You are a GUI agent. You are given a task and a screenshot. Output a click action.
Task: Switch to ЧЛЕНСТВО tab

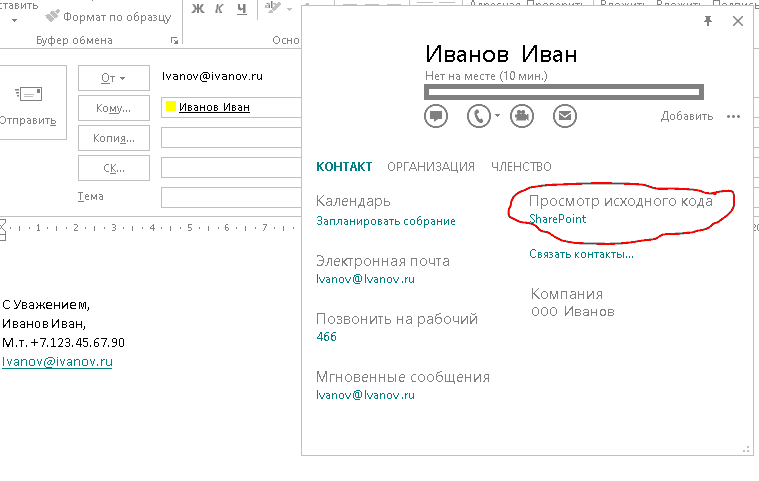click(521, 166)
